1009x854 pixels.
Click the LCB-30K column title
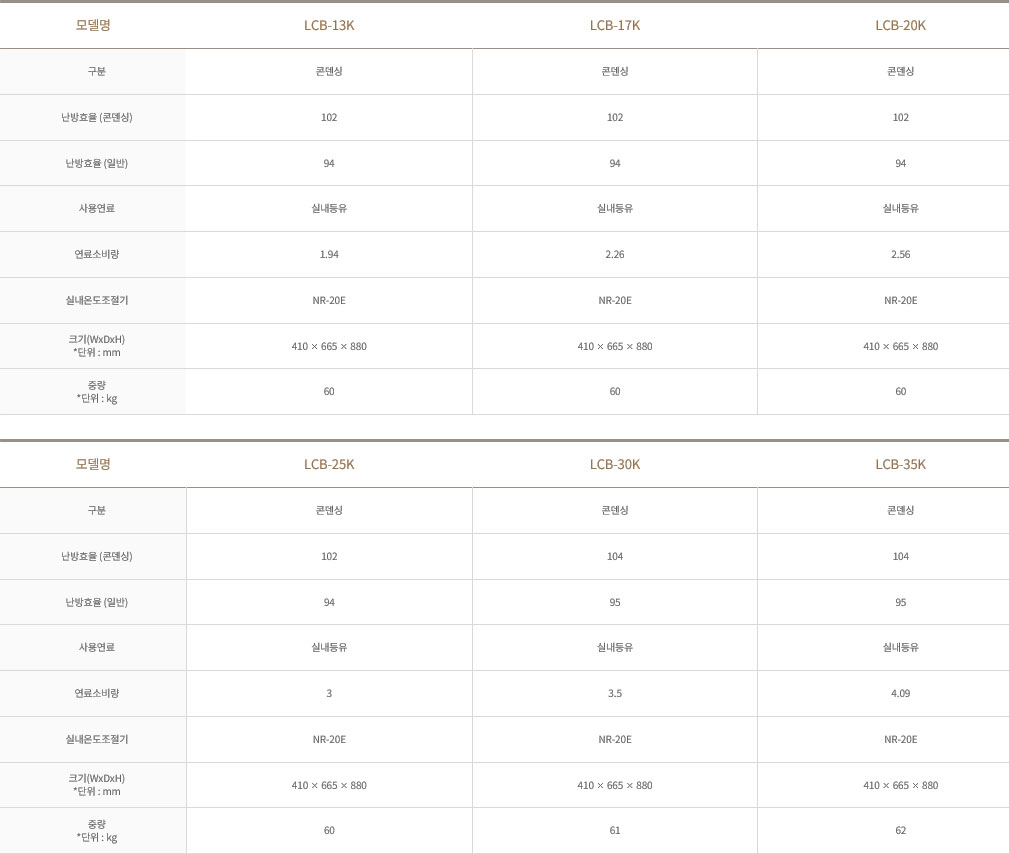pyautogui.click(x=615, y=464)
